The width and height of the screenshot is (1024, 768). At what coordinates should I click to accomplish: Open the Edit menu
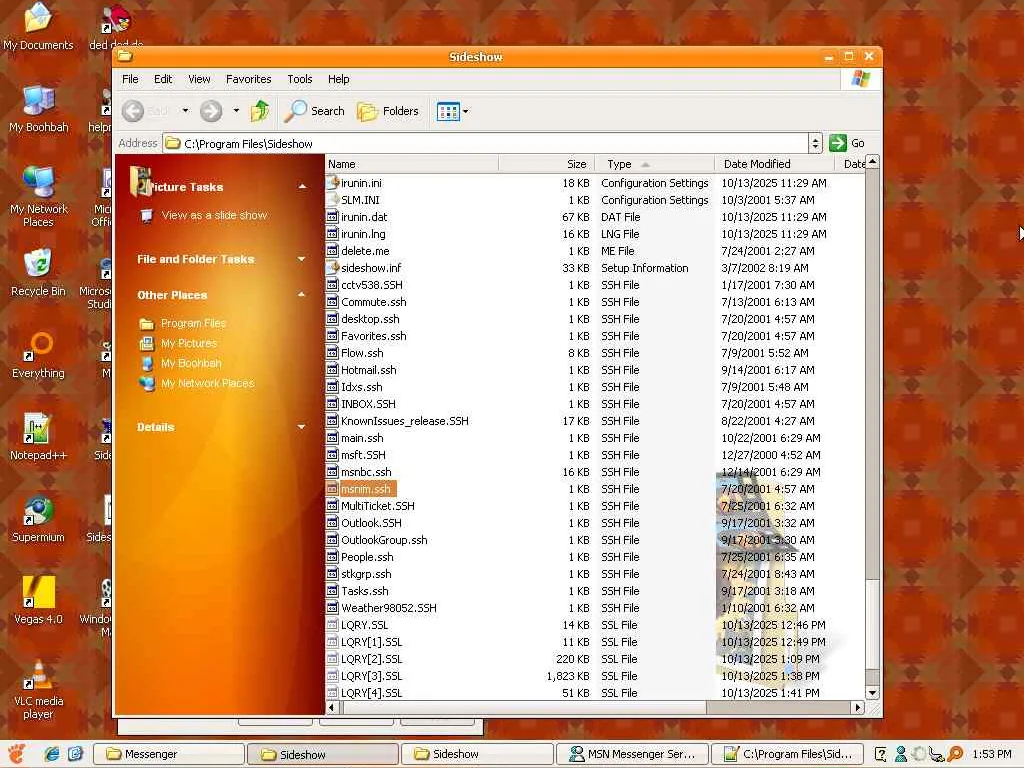tap(163, 79)
